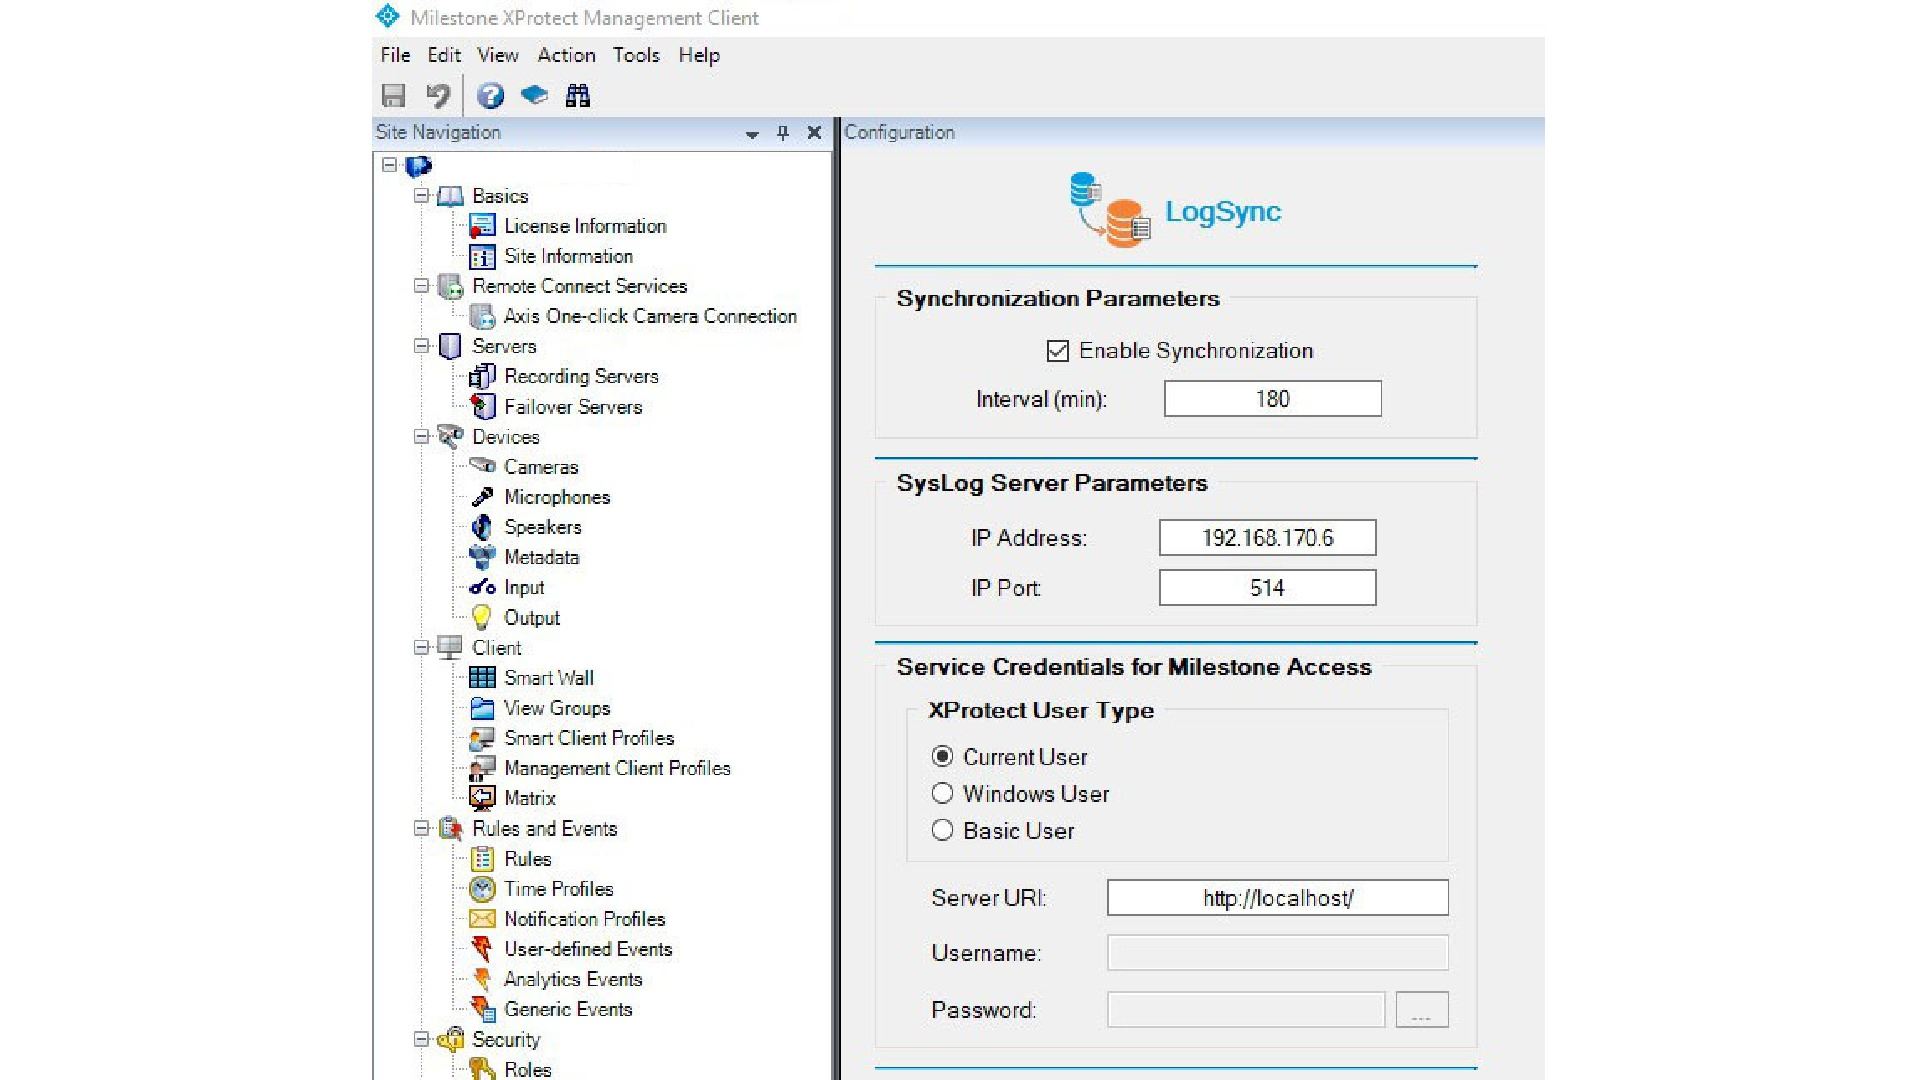Open Help via question mark icon

[x=490, y=95]
